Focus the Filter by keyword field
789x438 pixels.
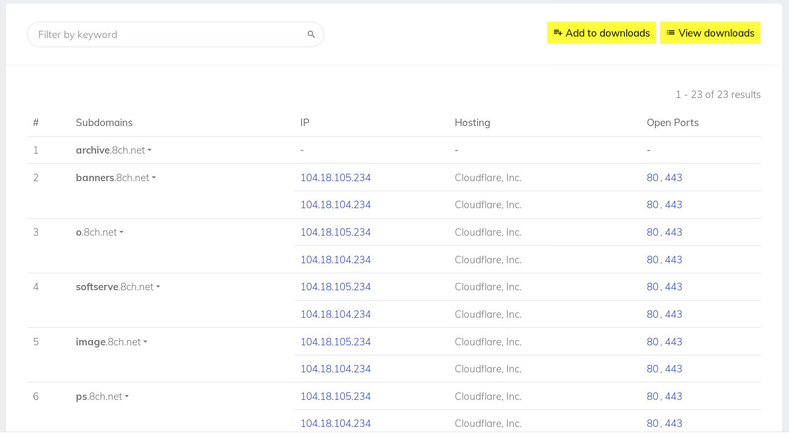pyautogui.click(x=175, y=34)
